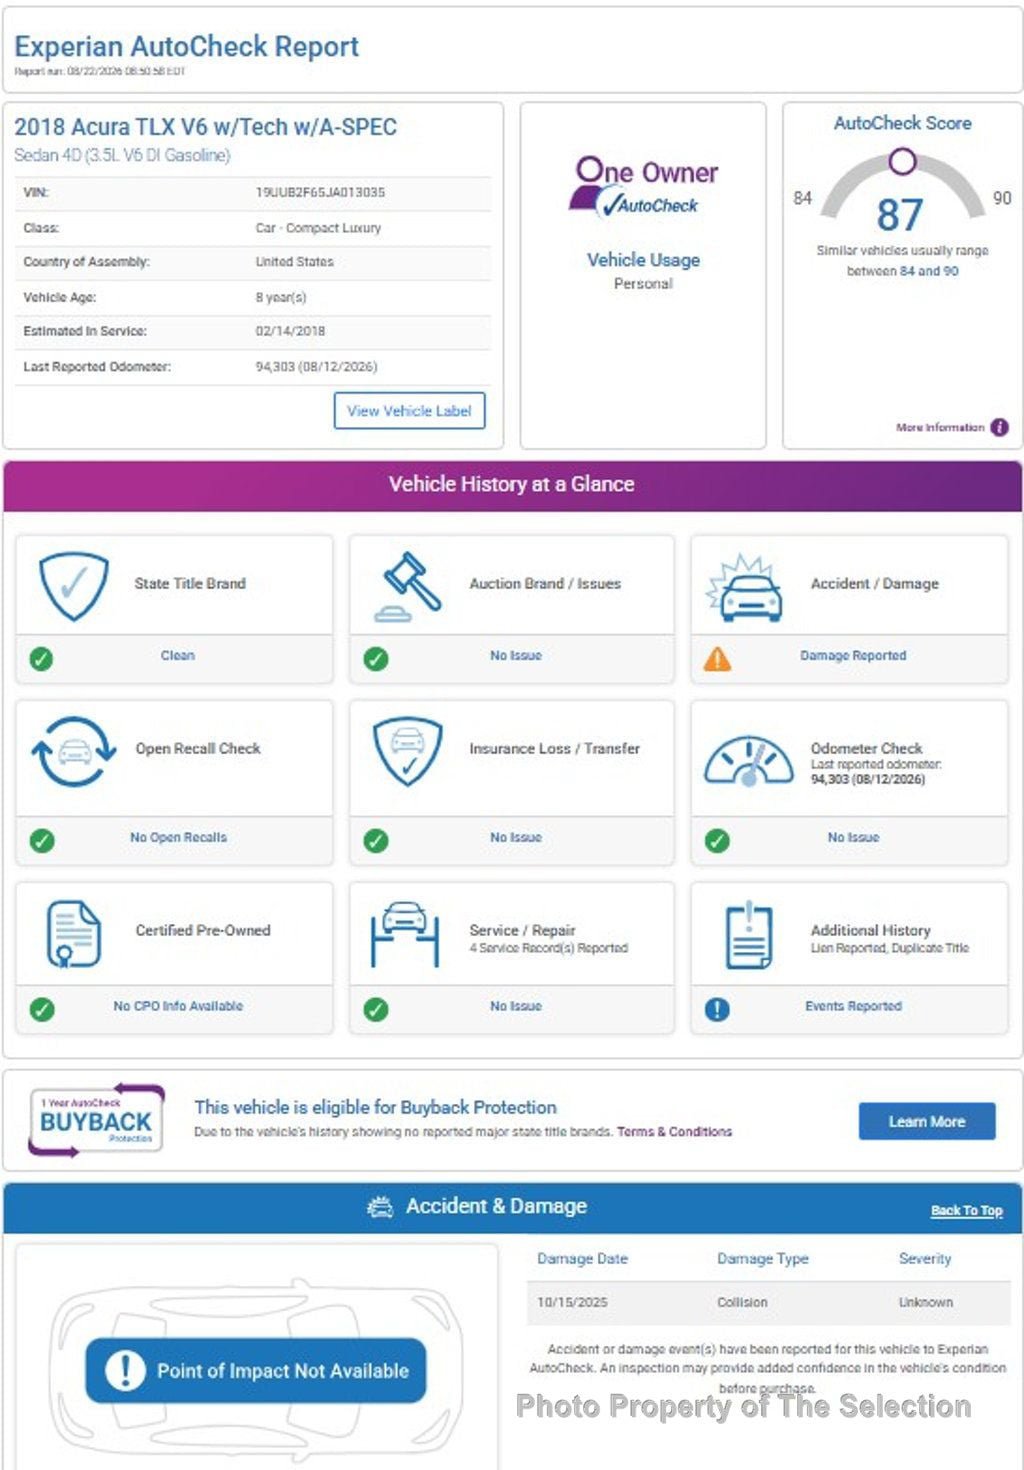
Task: Click the damage date 10/15/2025 cell
Action: tap(572, 1303)
